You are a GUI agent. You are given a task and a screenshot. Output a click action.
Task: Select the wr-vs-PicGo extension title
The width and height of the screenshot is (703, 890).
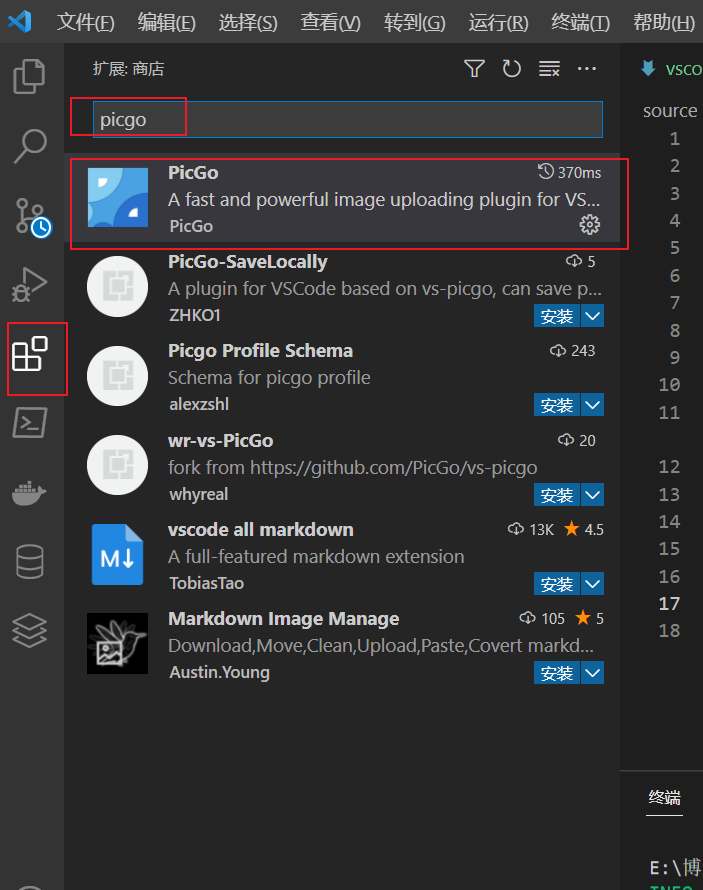click(221, 440)
